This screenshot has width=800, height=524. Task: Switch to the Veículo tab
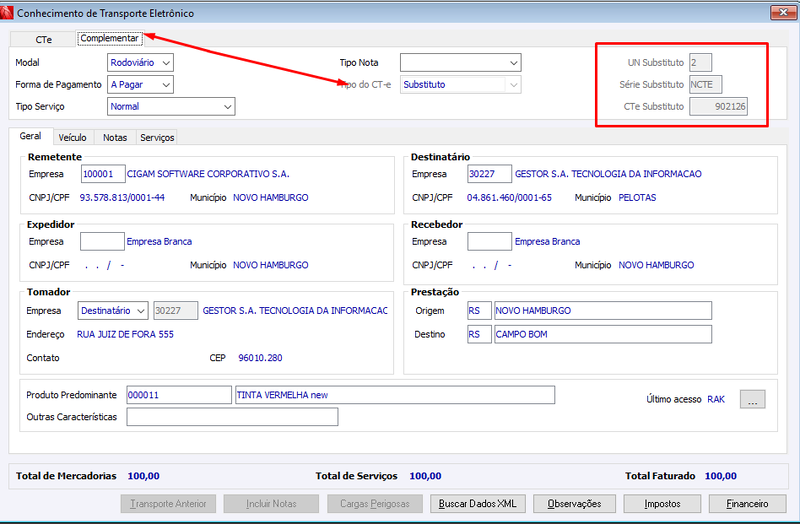click(72, 138)
